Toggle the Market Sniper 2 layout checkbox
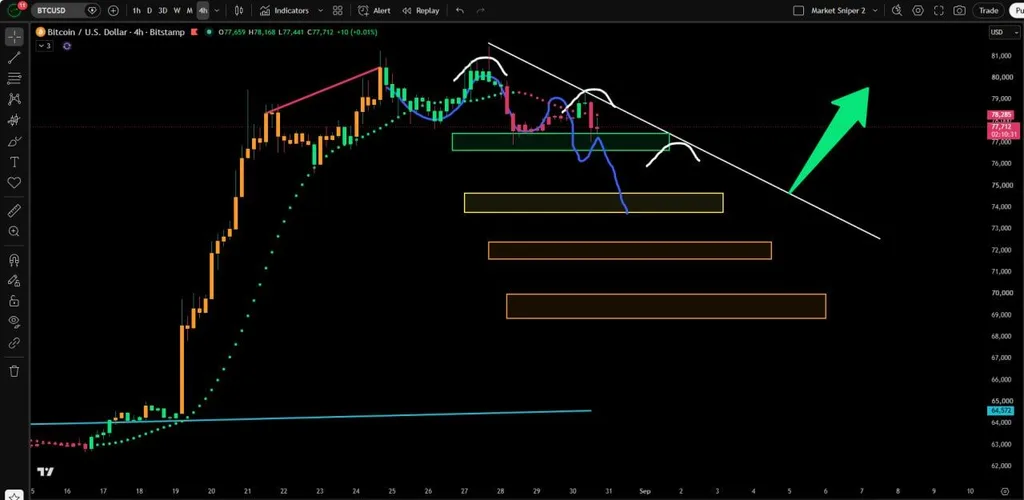The width and height of the screenshot is (1024, 500). (x=798, y=10)
